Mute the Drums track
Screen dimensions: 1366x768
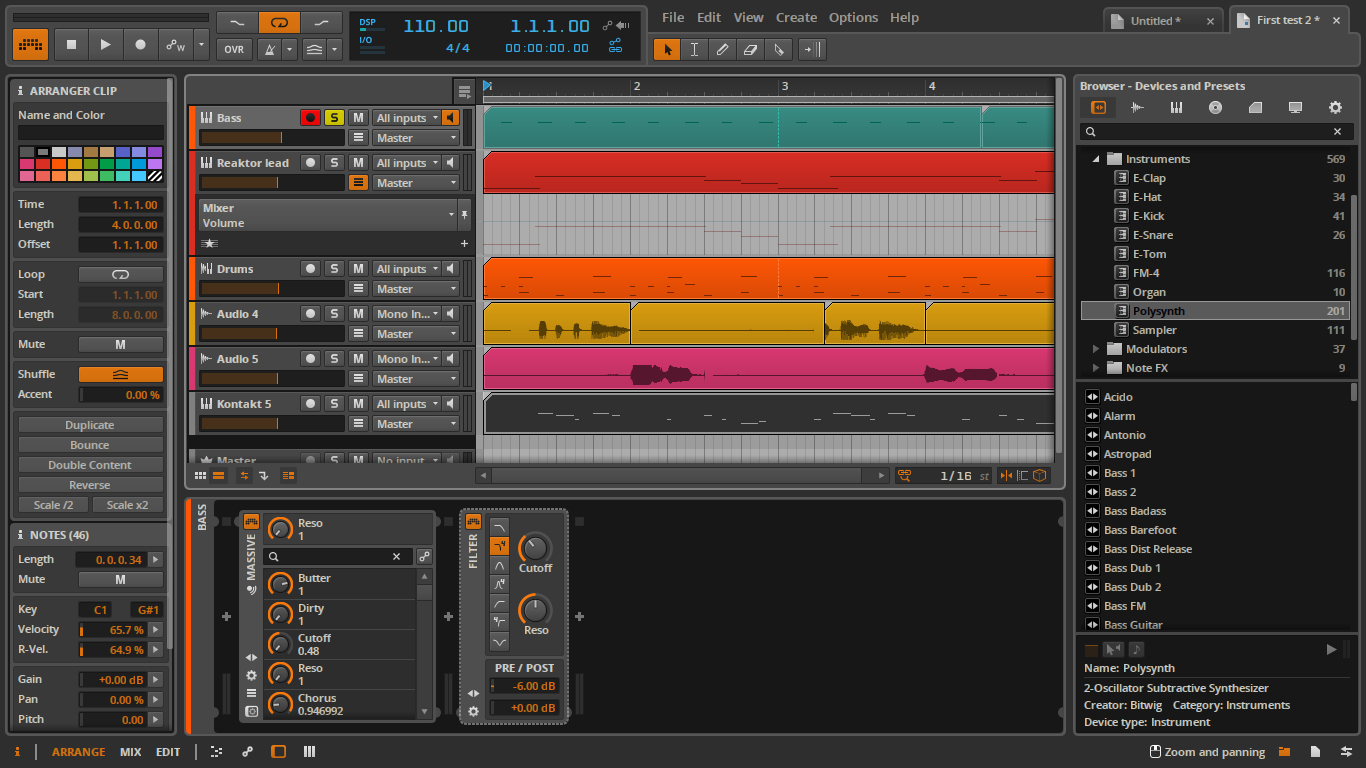coord(357,268)
